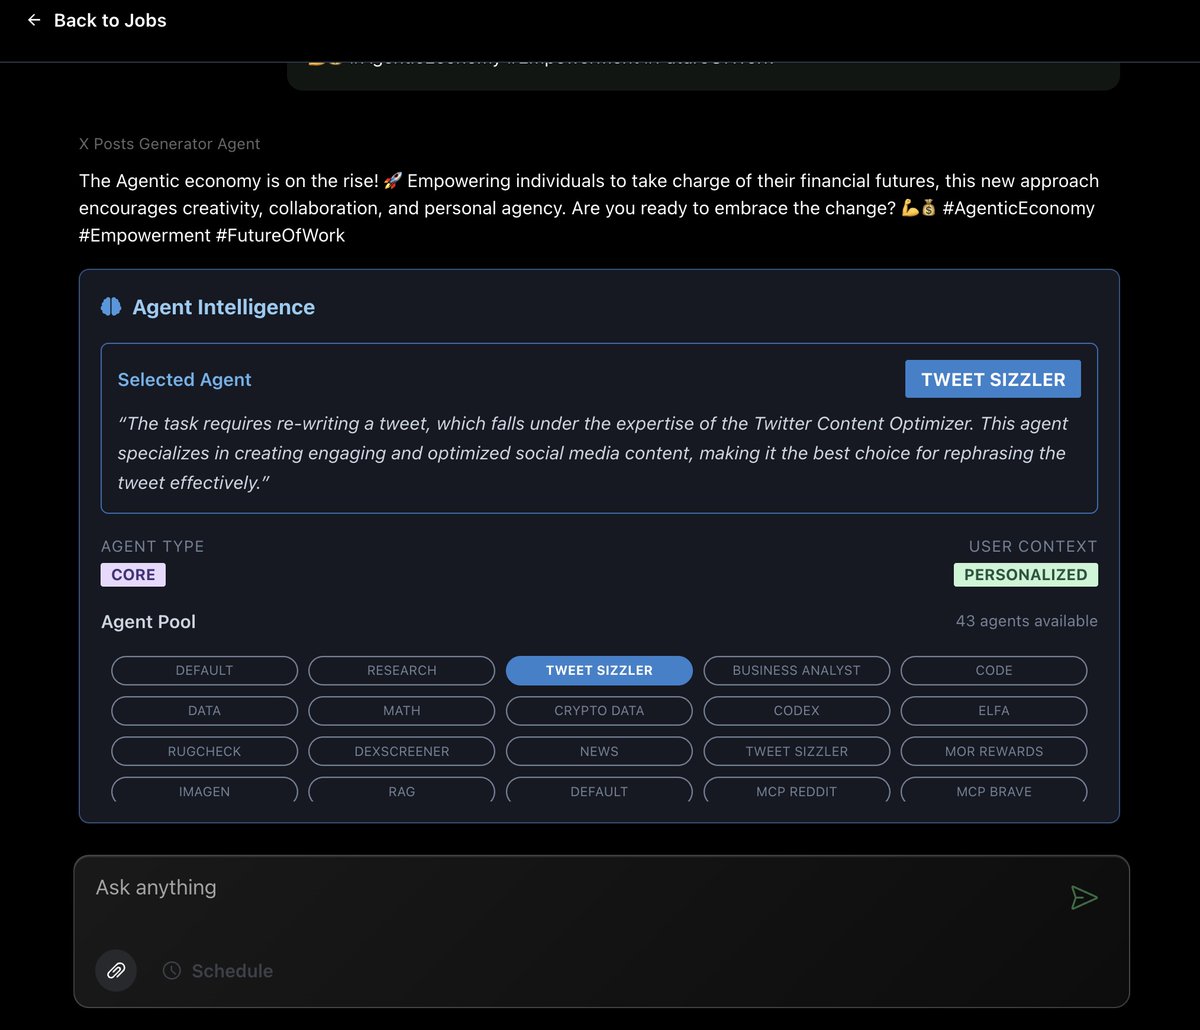1200x1030 pixels.
Task: Select the highlighted TWEET SIZZLER pool chip
Action: (599, 670)
